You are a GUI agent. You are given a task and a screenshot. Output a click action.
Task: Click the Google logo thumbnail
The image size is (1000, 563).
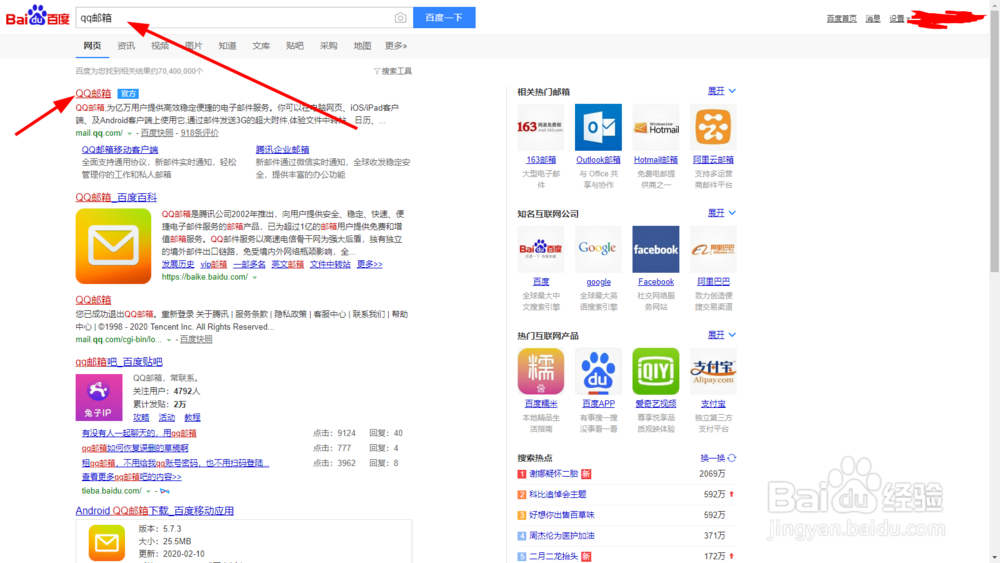(598, 249)
